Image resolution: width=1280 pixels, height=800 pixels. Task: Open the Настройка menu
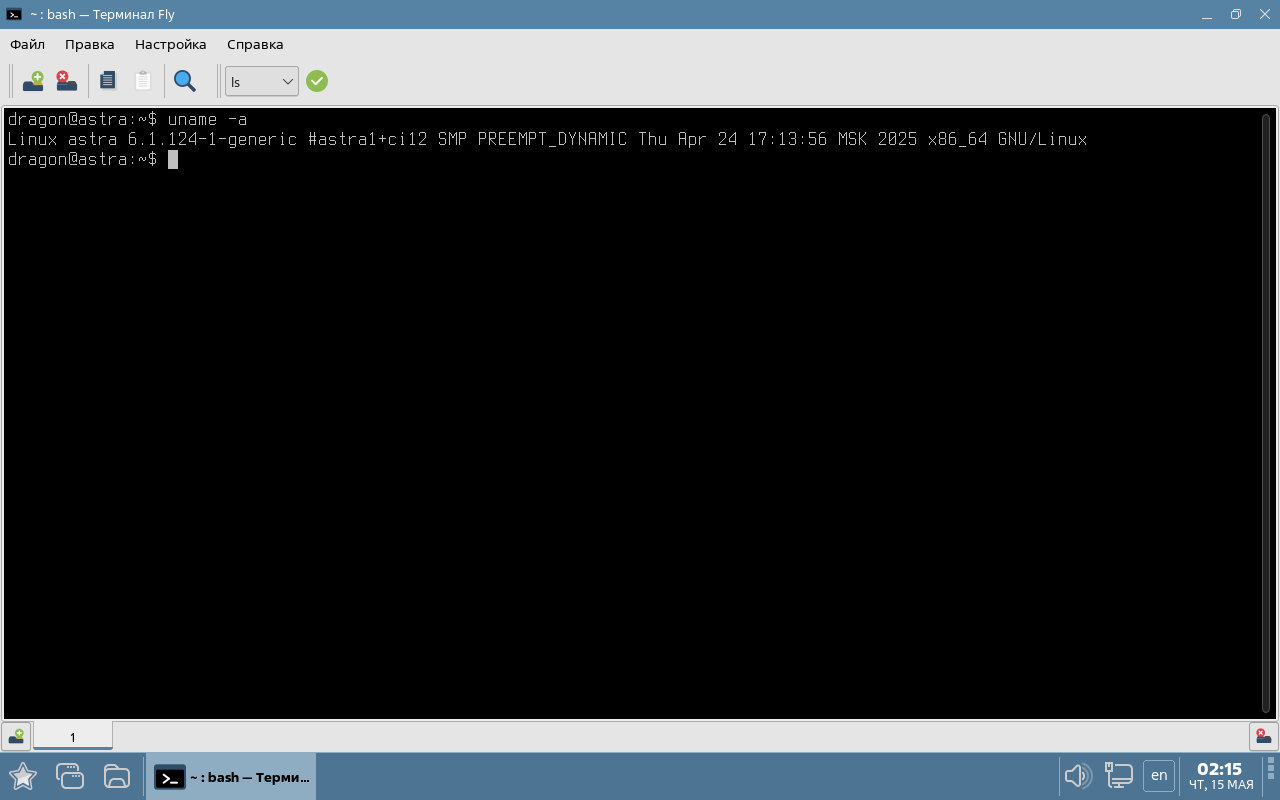pyautogui.click(x=170, y=44)
